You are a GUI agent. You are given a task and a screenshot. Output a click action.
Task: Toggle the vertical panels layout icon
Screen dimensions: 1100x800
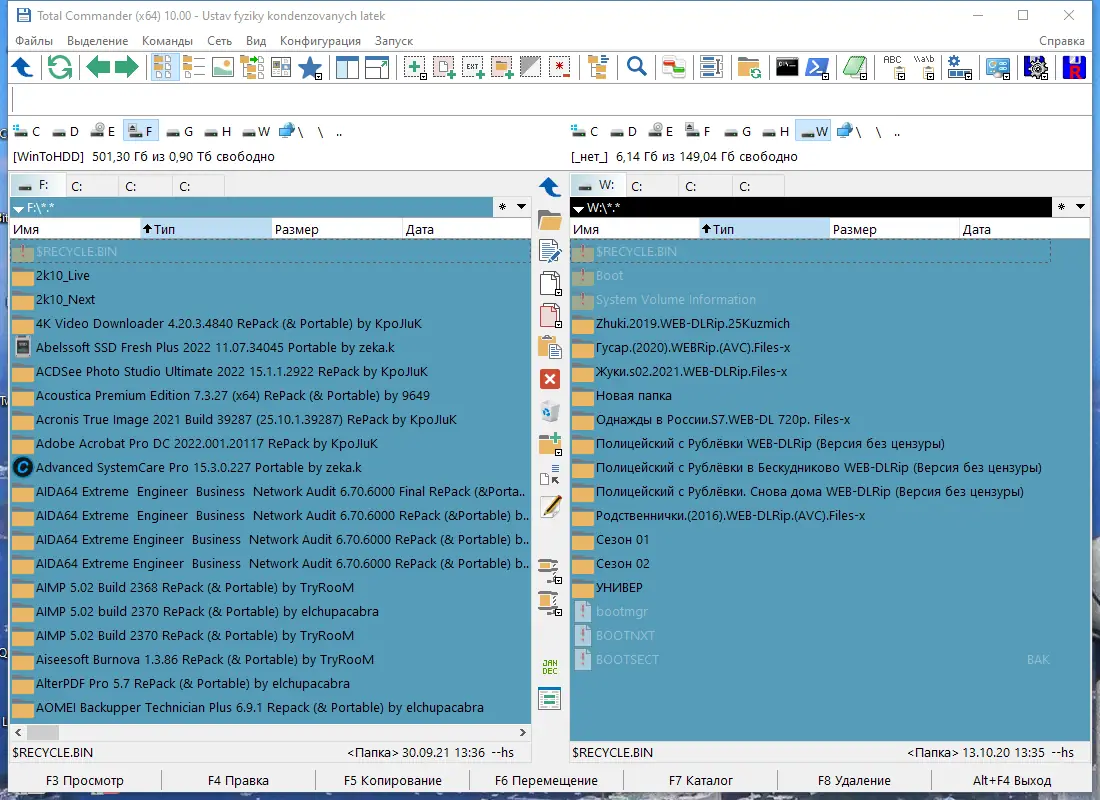347,68
